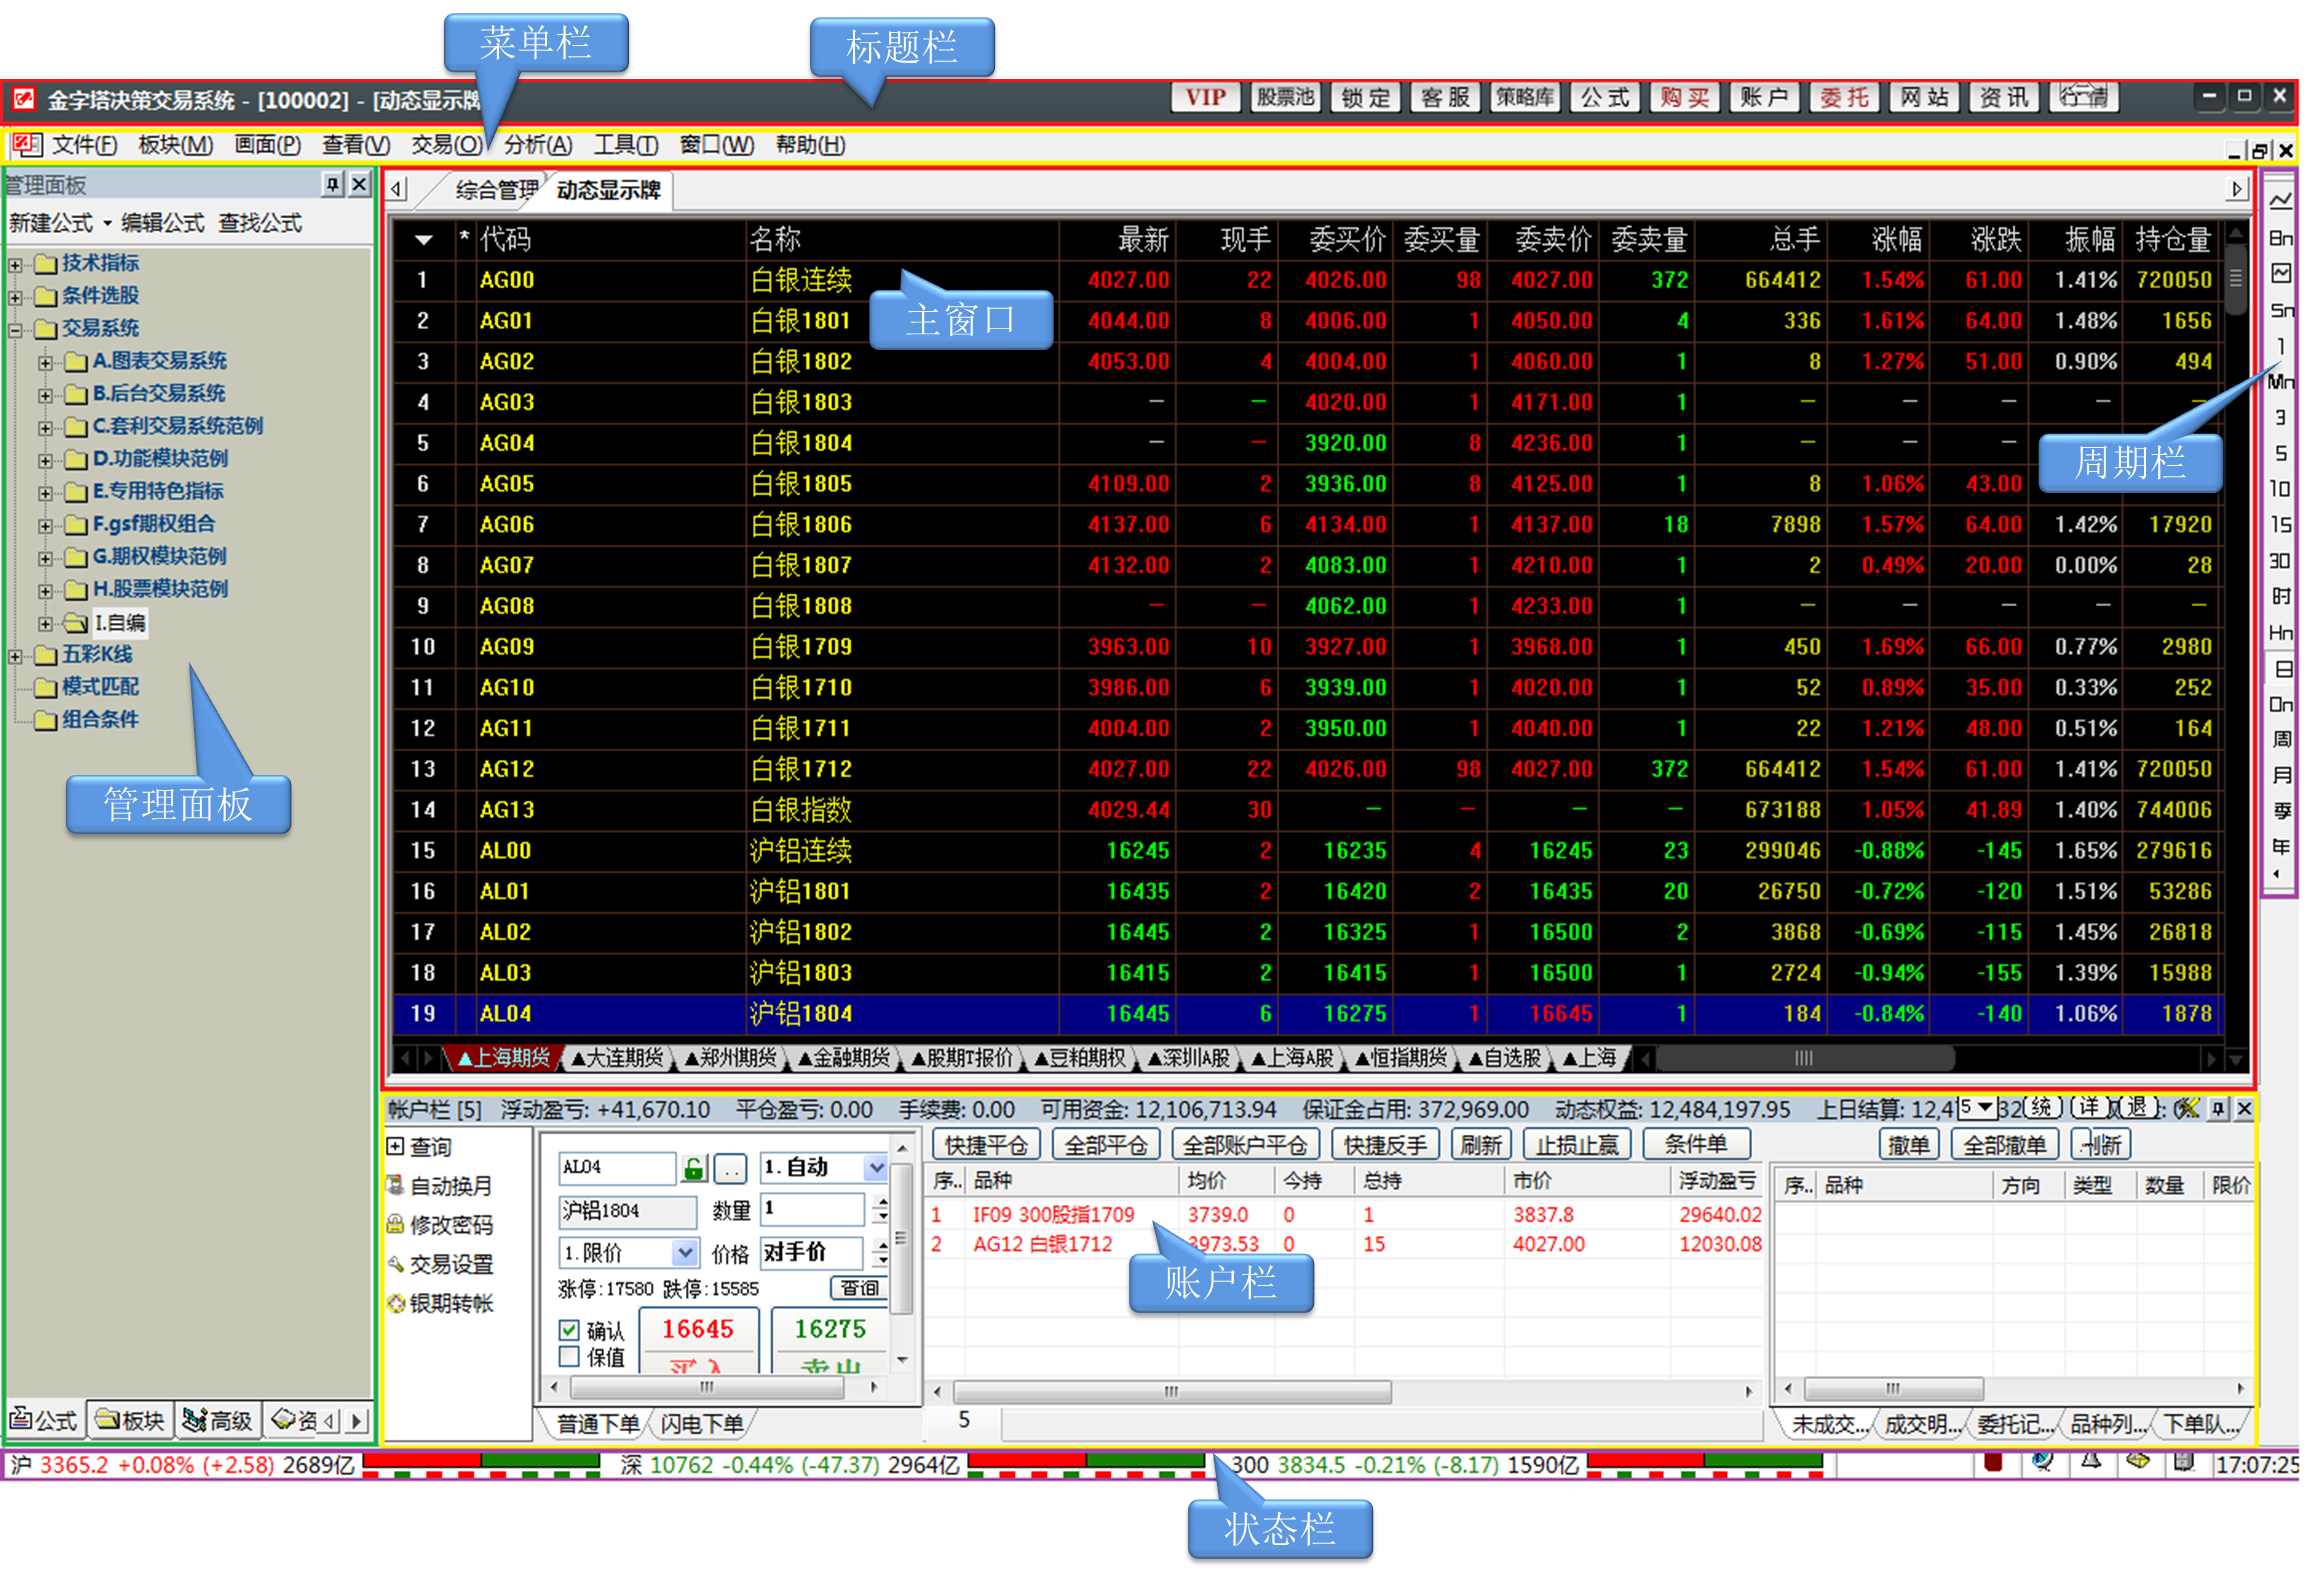Screen dimensions: 2307x1584
Task: Pin the account bar with pushpin icon
Action: pos(2217,1108)
